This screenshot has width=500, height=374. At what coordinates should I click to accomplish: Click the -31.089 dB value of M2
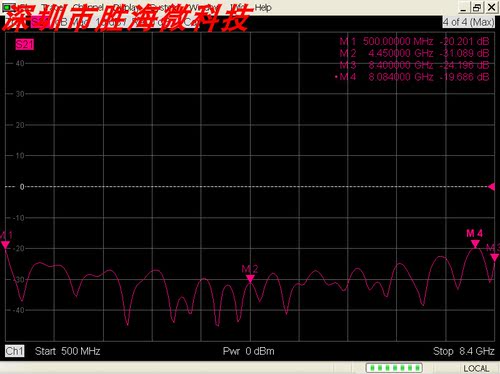tap(464, 53)
